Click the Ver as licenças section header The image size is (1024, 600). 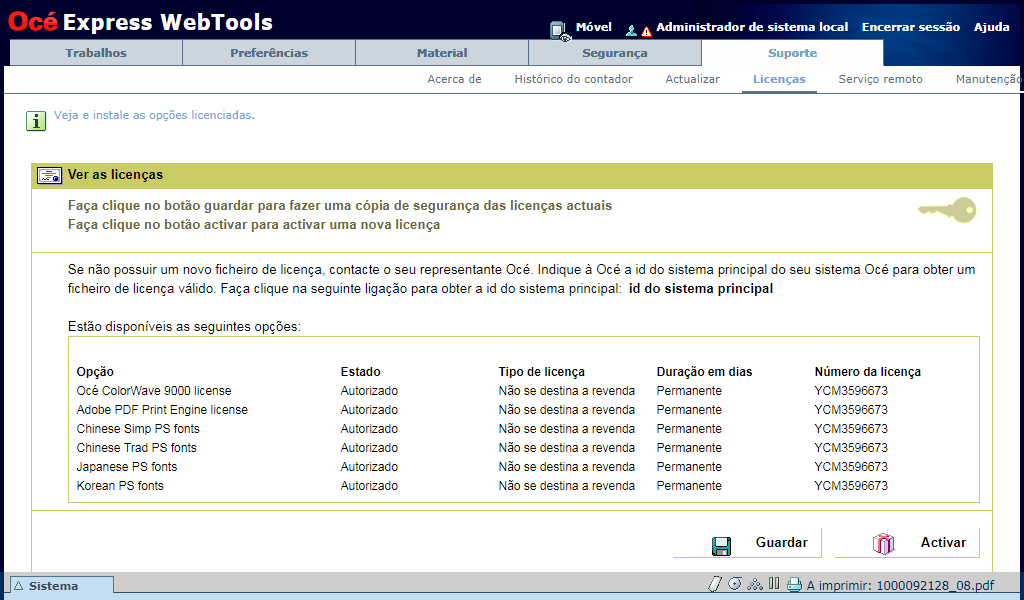[512, 175]
